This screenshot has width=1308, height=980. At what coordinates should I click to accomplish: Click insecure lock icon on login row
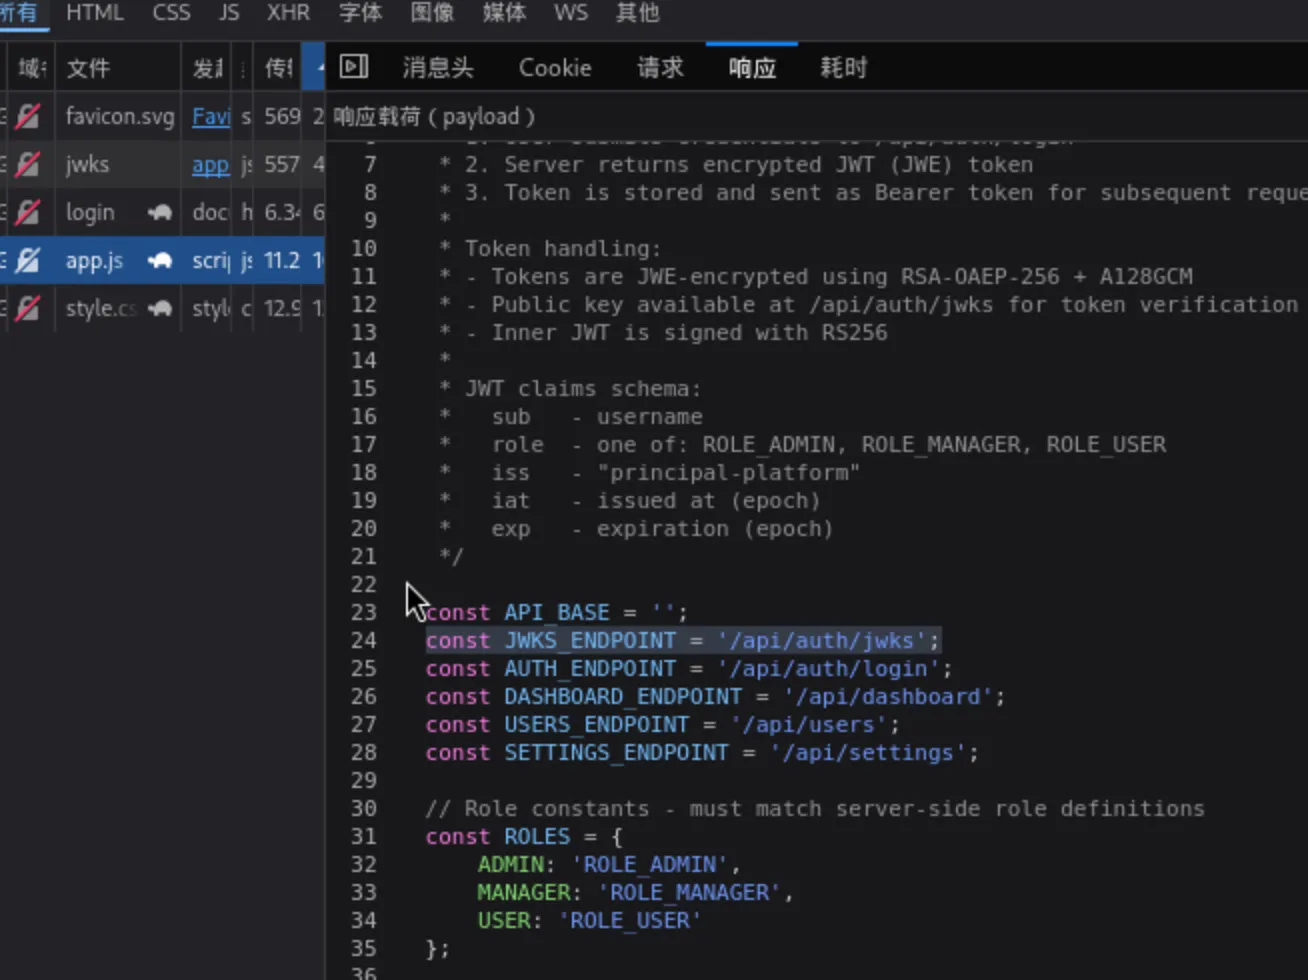click(x=28, y=213)
